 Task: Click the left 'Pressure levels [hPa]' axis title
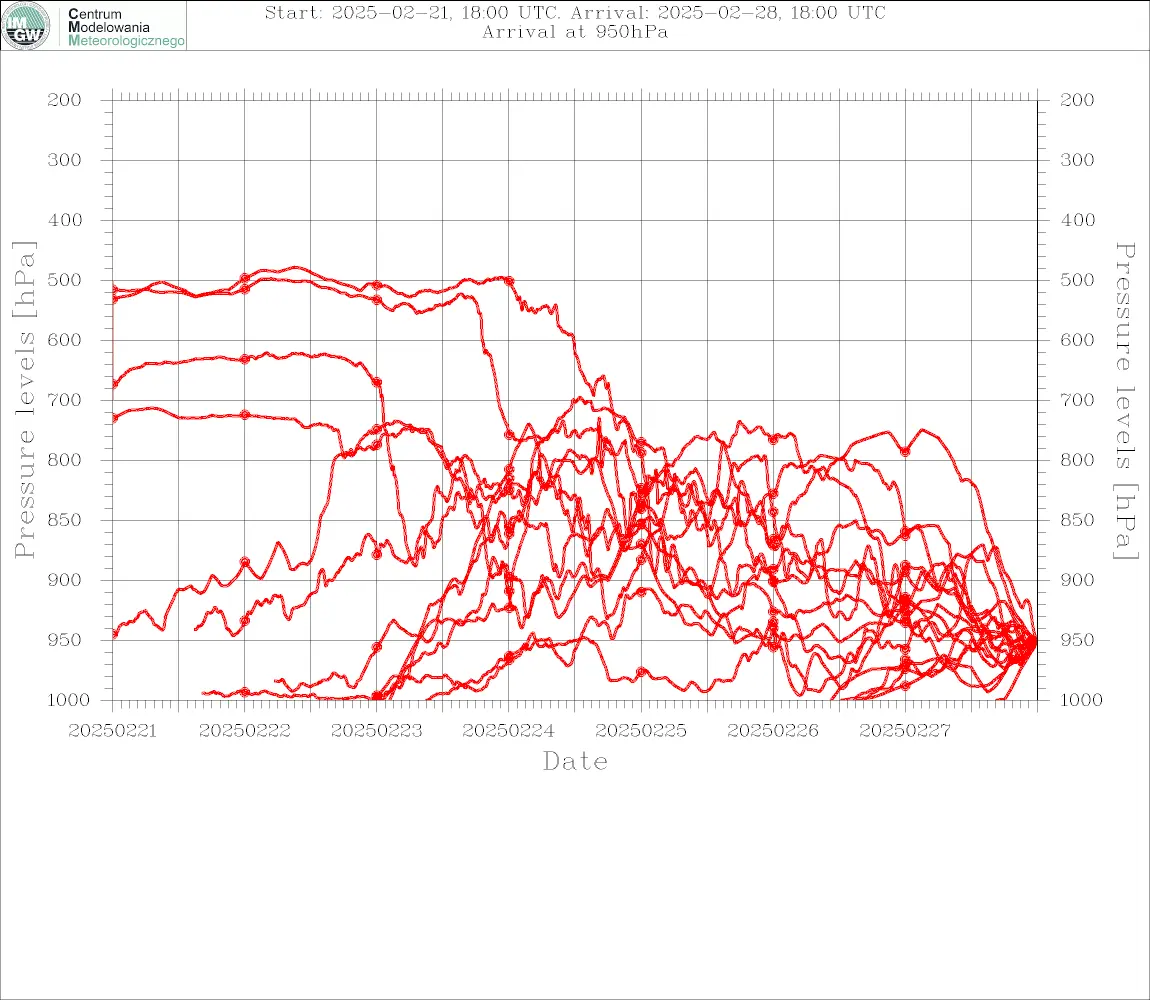pos(24,400)
